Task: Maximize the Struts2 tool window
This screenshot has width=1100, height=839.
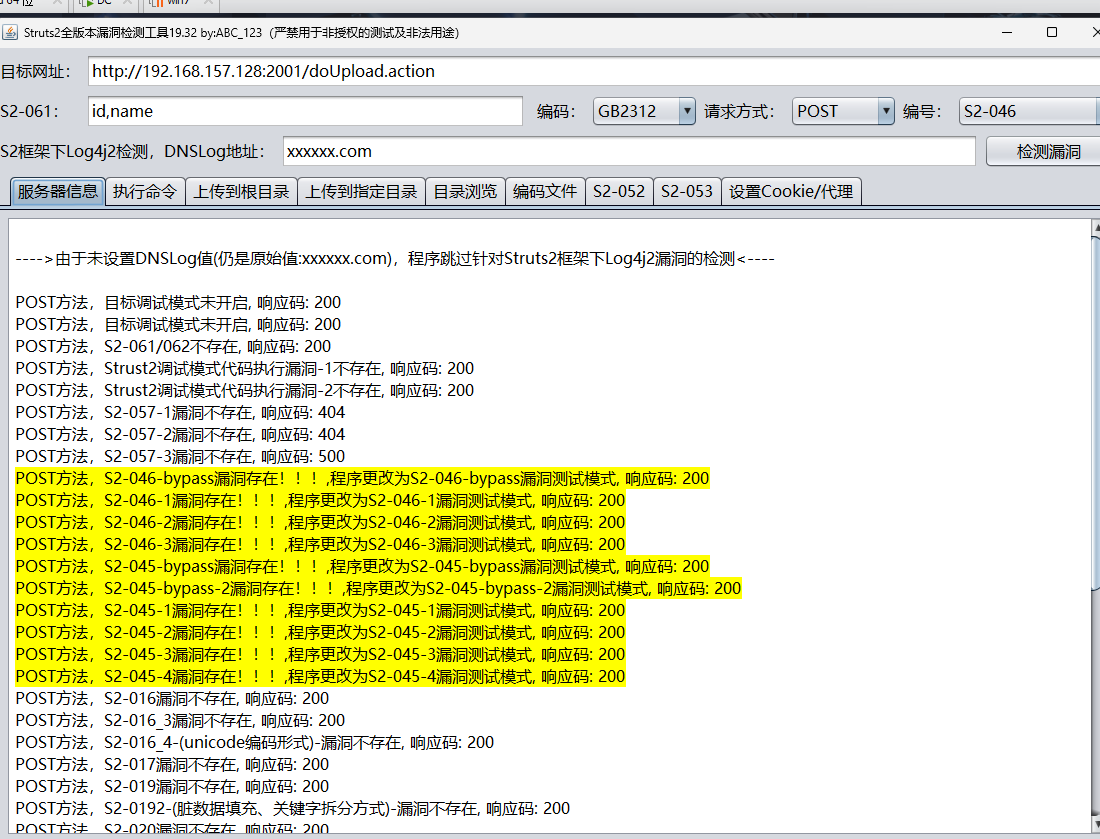Action: (x=1052, y=32)
